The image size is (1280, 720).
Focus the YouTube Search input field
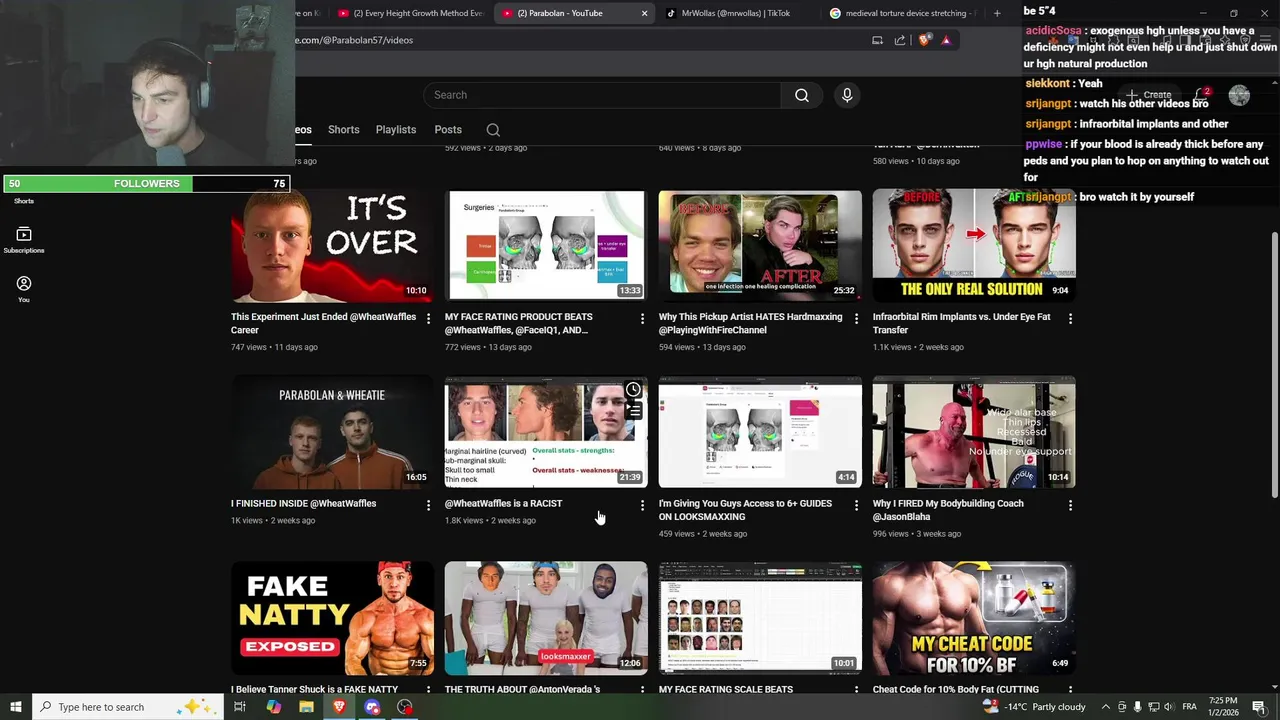tap(601, 95)
